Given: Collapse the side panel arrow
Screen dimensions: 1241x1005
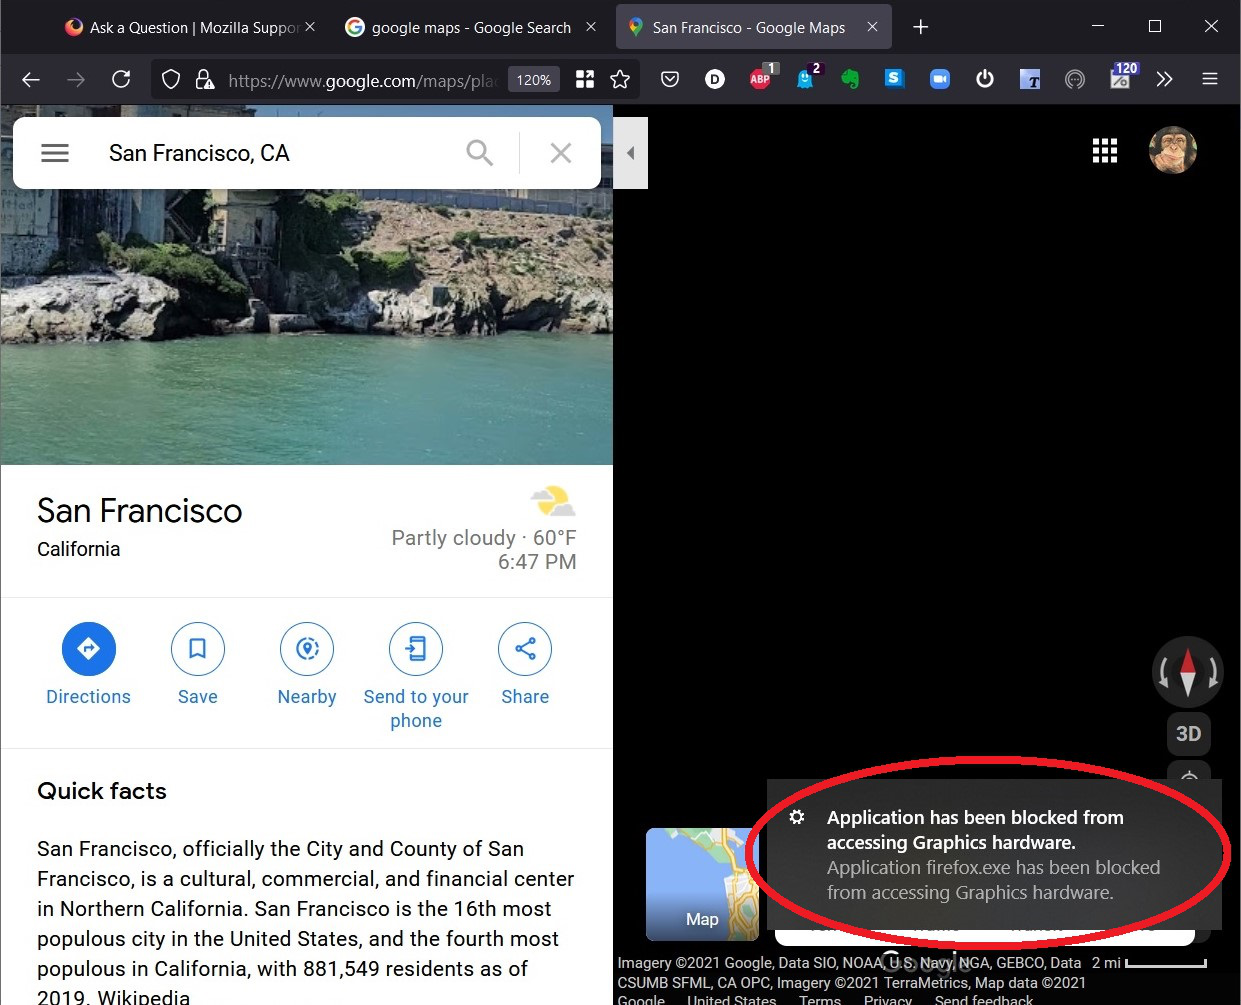Looking at the screenshot, I should click(x=630, y=153).
